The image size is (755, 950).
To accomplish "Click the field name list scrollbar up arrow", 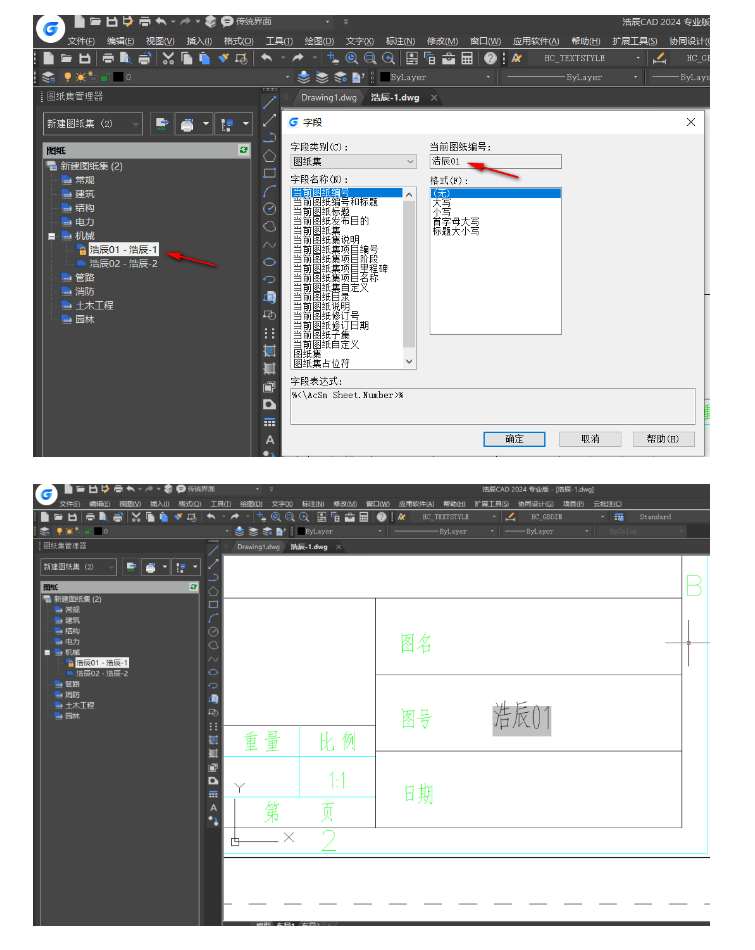I will pyautogui.click(x=409, y=194).
